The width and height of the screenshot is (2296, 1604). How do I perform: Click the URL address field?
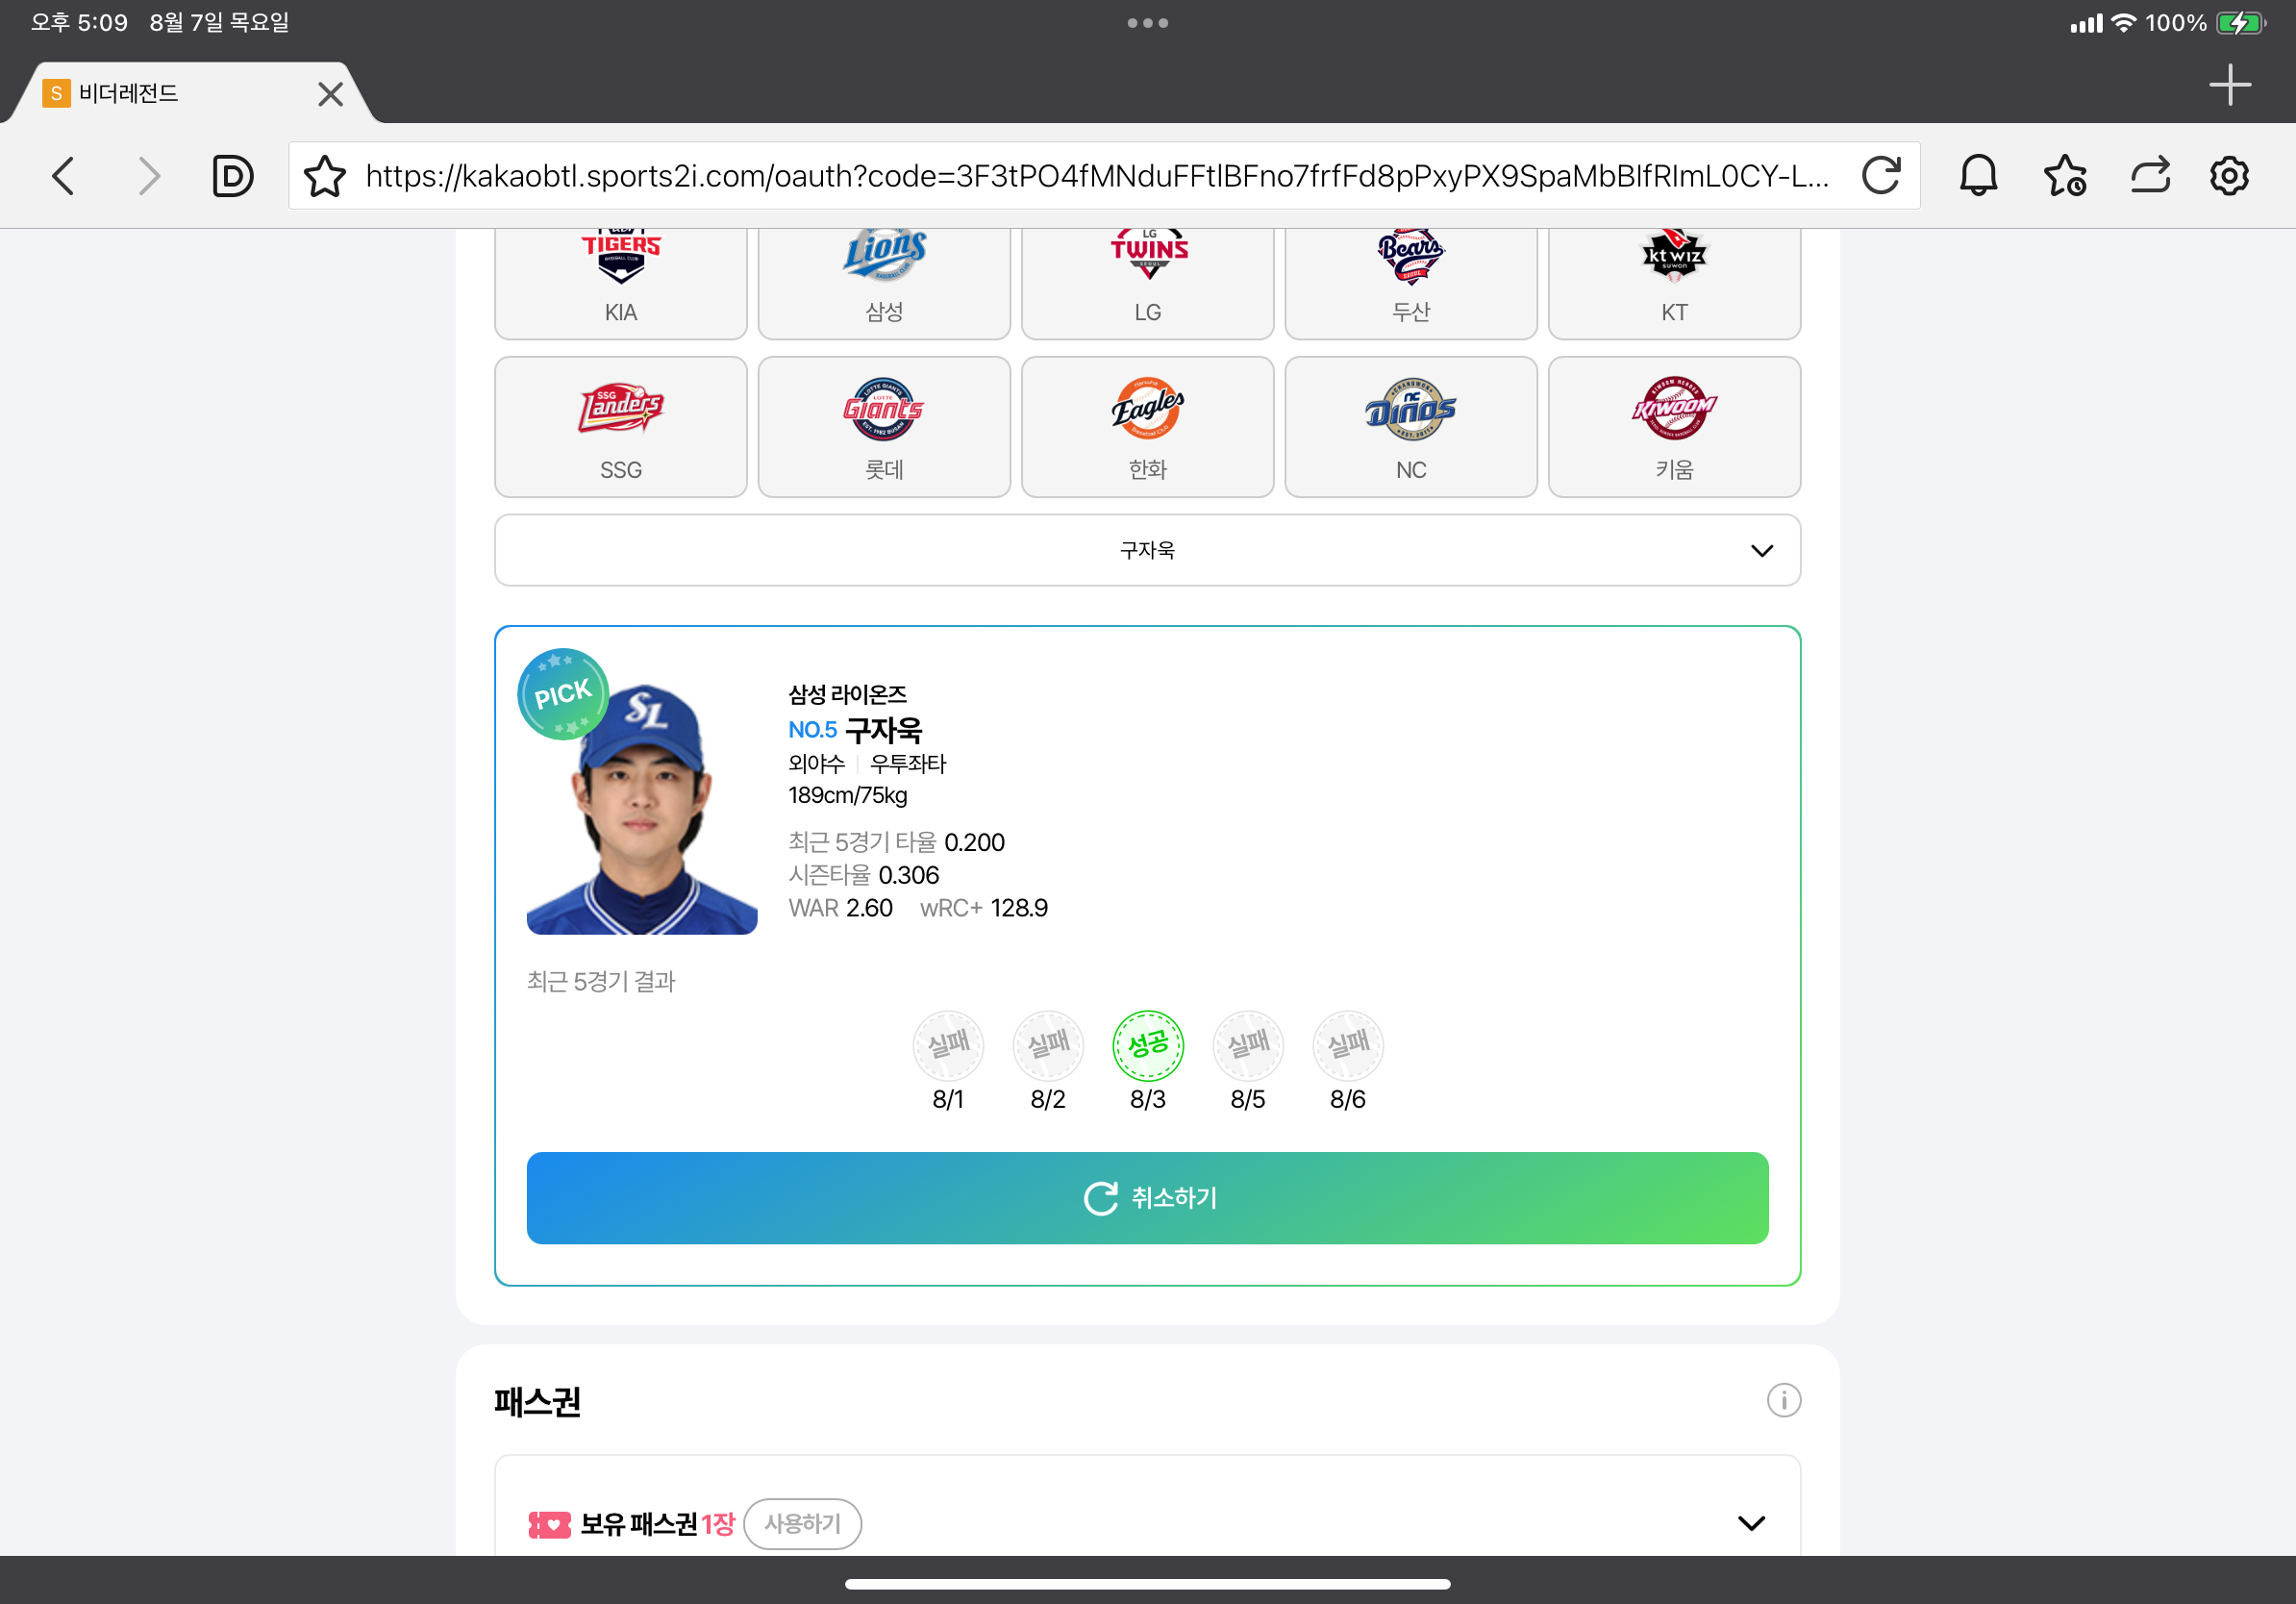pyautogui.click(x=1097, y=176)
